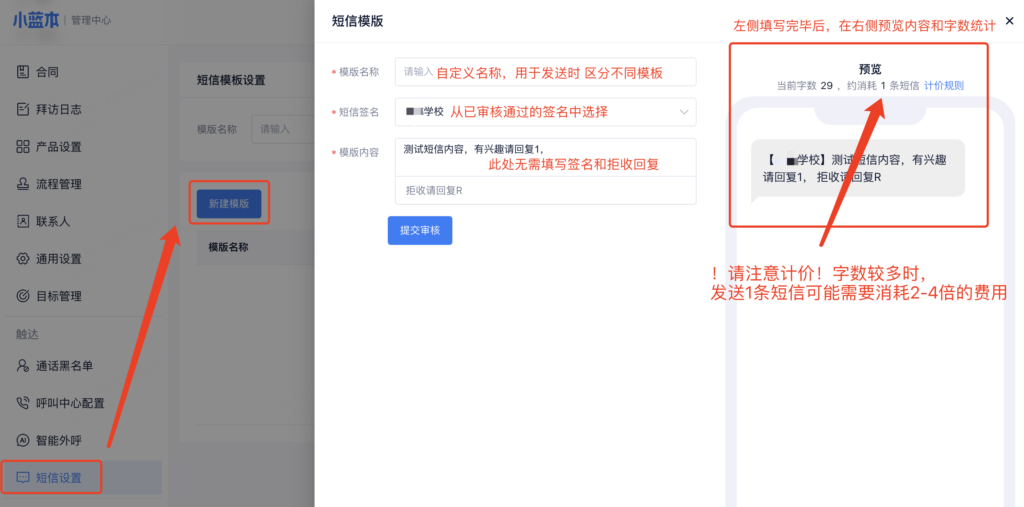Click the 目标管理 target icon

point(23,296)
